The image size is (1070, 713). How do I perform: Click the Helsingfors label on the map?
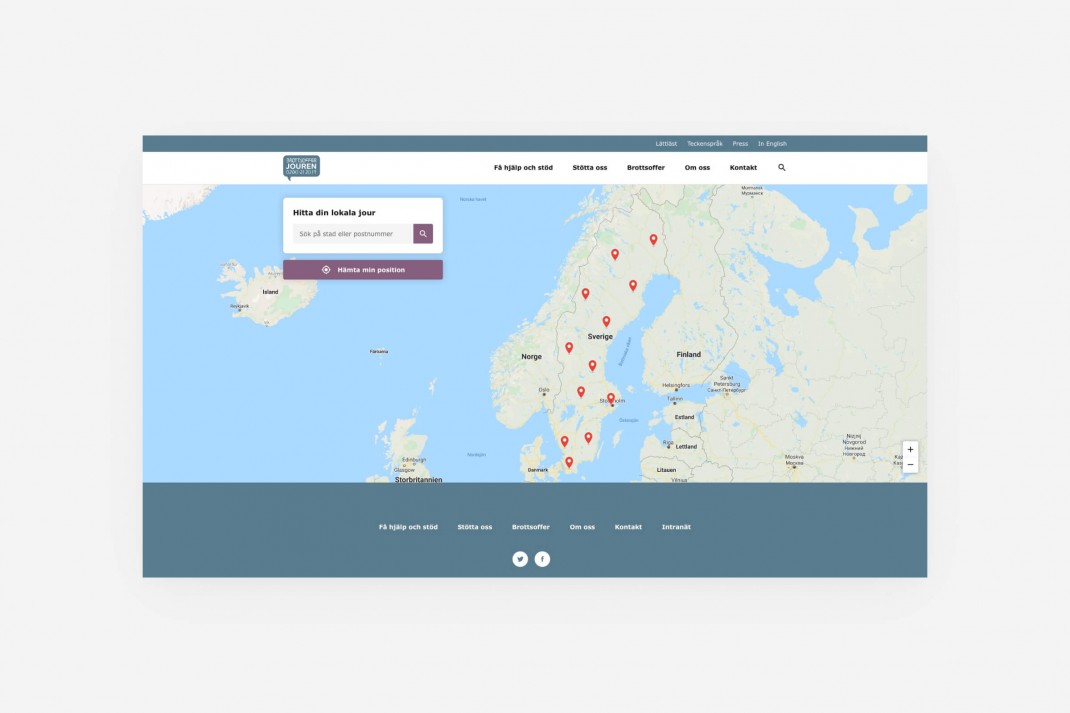coord(676,385)
